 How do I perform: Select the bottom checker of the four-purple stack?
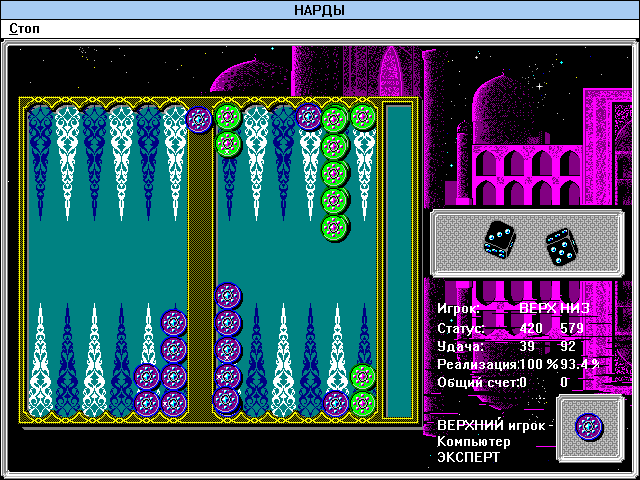pos(173,403)
